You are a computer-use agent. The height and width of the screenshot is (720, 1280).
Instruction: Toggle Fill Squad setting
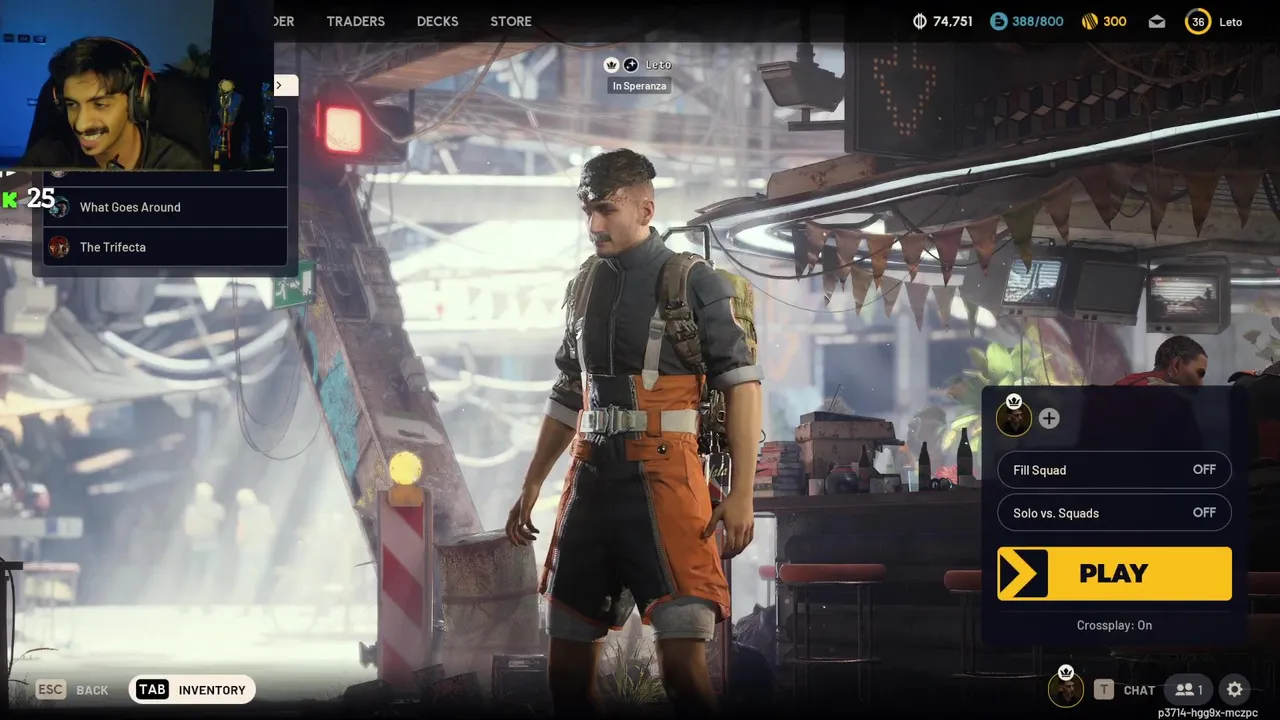click(x=1114, y=470)
